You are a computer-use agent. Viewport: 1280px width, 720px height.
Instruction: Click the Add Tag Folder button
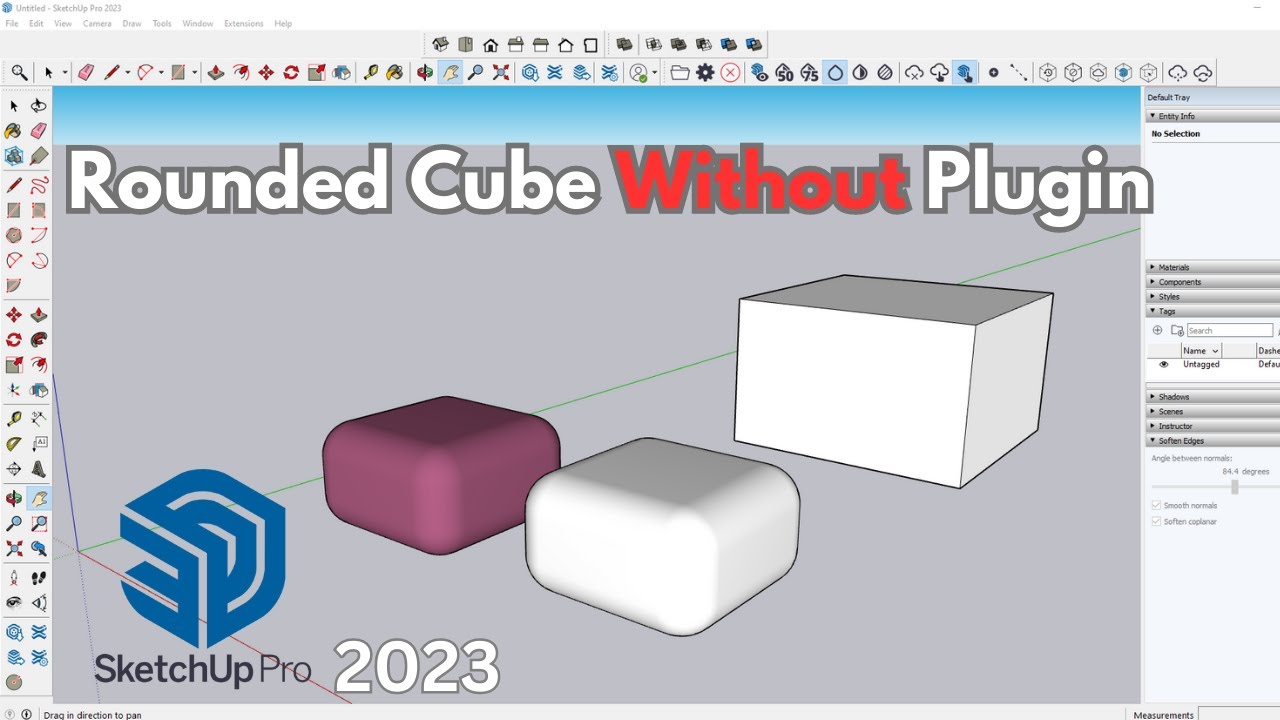click(1177, 330)
